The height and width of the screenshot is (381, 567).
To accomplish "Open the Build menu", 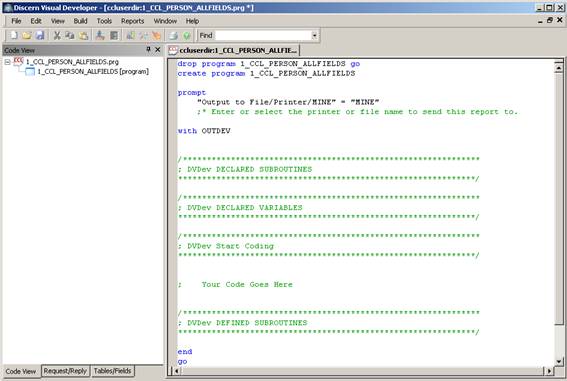I will point(80,21).
